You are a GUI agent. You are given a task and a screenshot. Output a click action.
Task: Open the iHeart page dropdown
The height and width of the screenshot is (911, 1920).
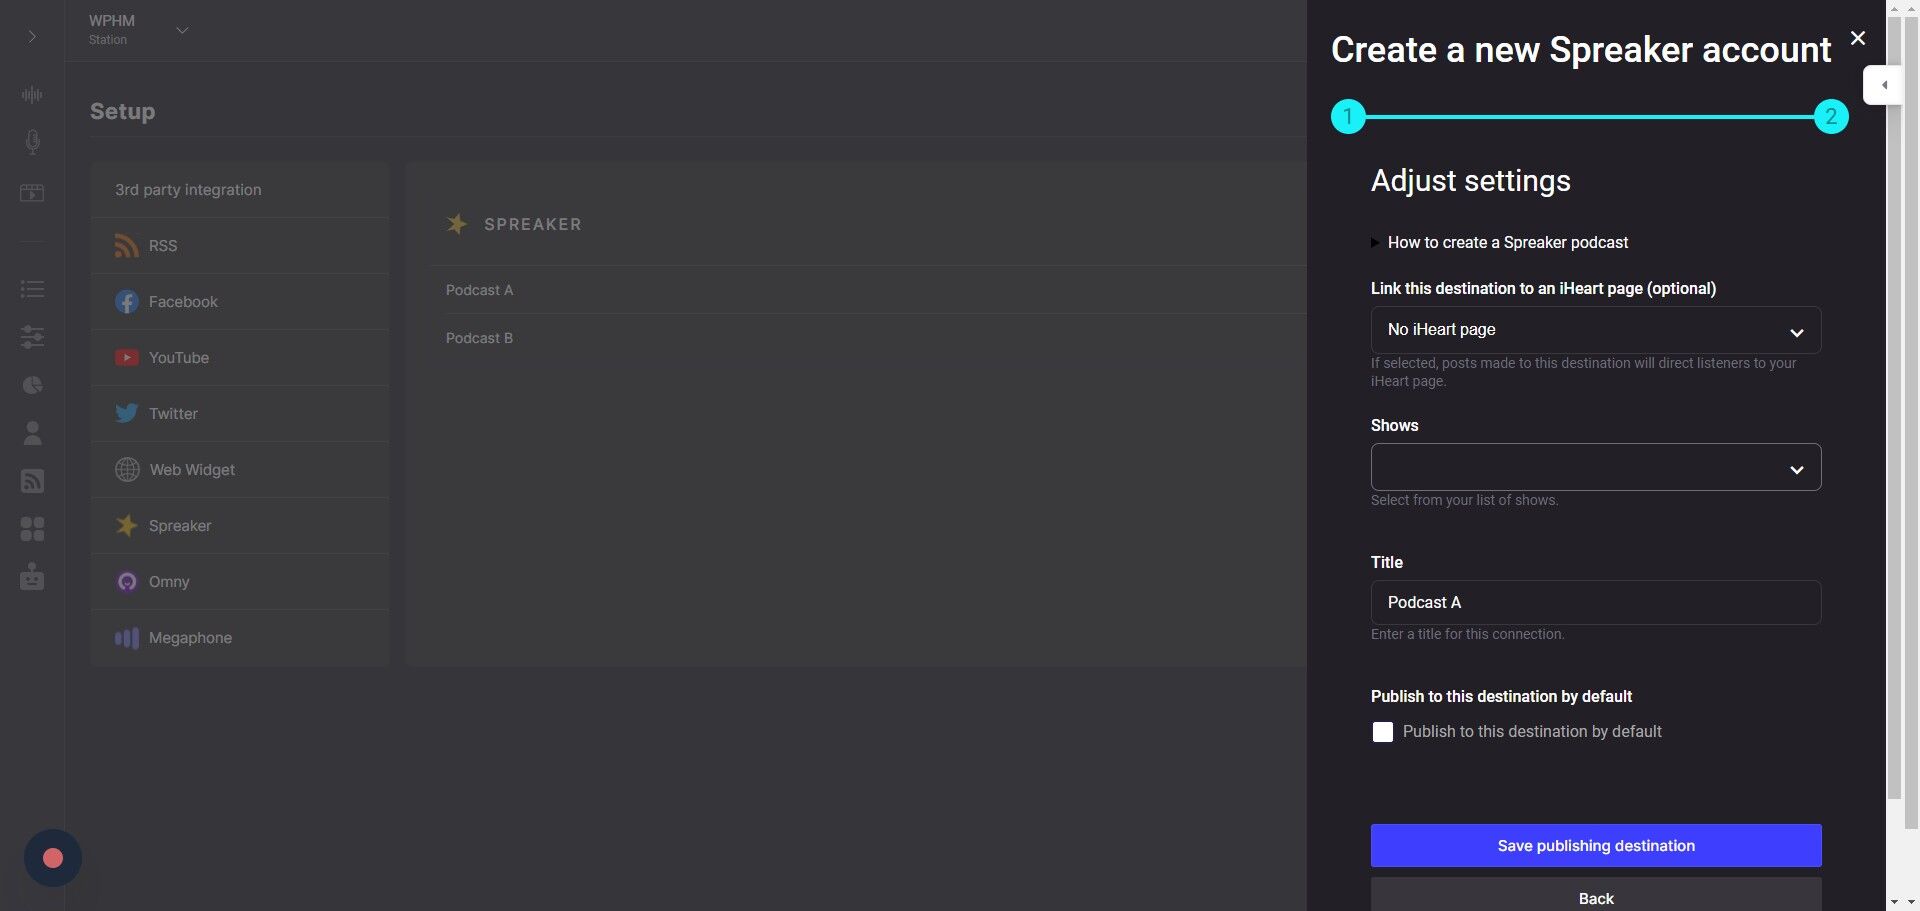coord(1596,330)
